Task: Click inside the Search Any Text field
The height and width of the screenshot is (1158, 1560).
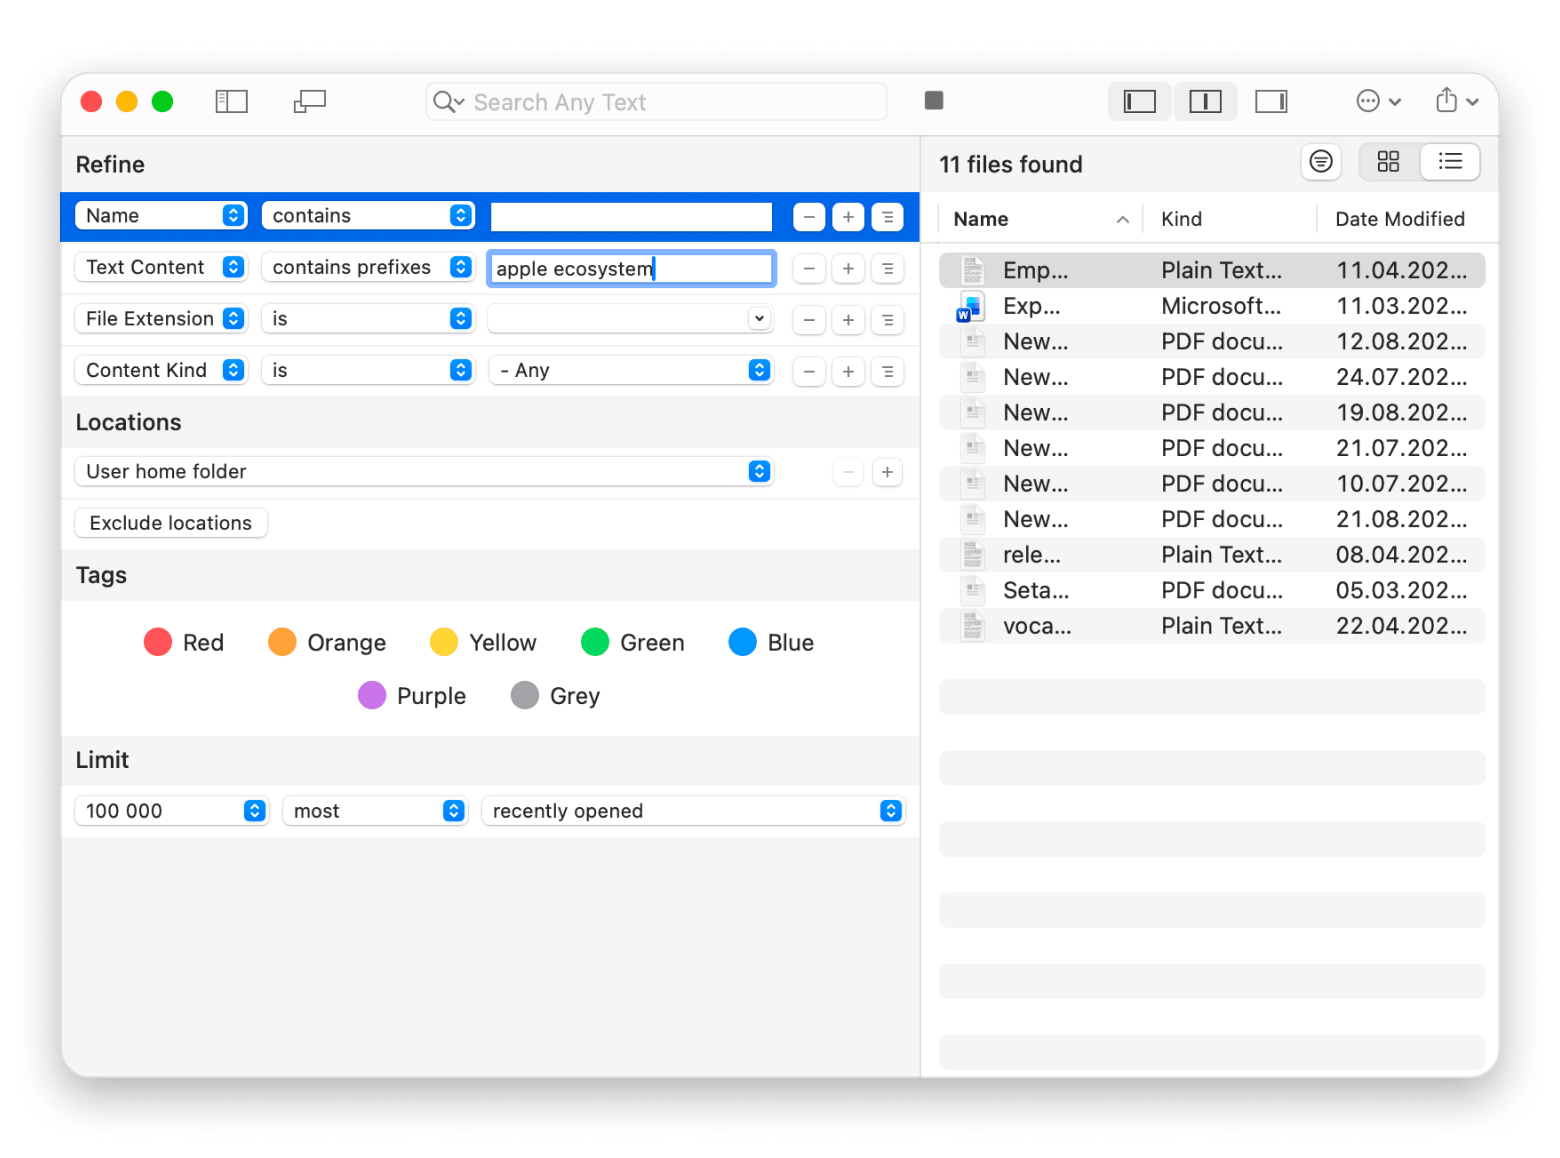Action: click(x=656, y=101)
